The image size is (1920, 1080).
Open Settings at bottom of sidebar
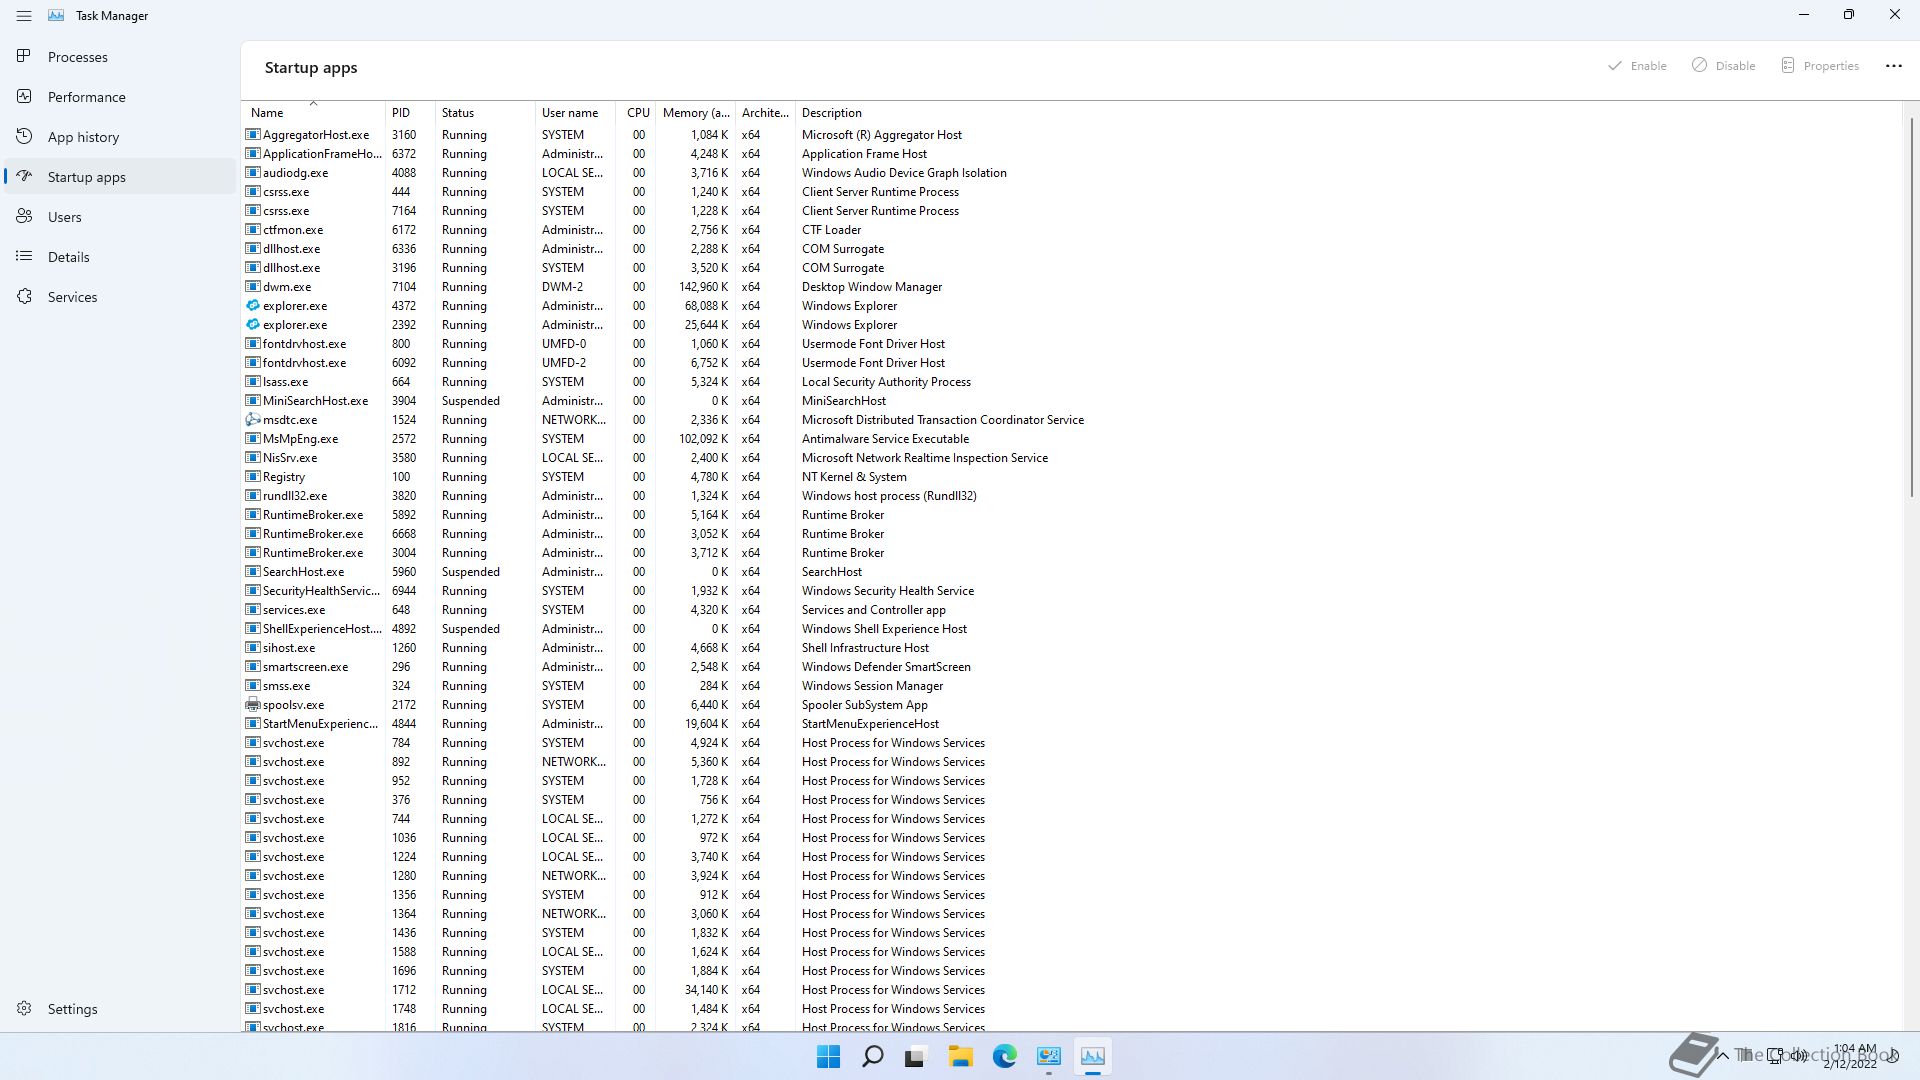pyautogui.click(x=120, y=1009)
